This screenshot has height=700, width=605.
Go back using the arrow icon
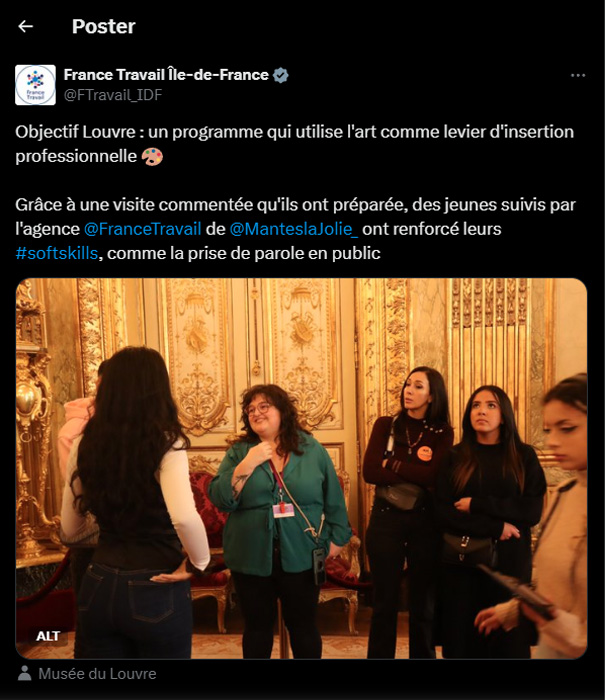(x=25, y=27)
